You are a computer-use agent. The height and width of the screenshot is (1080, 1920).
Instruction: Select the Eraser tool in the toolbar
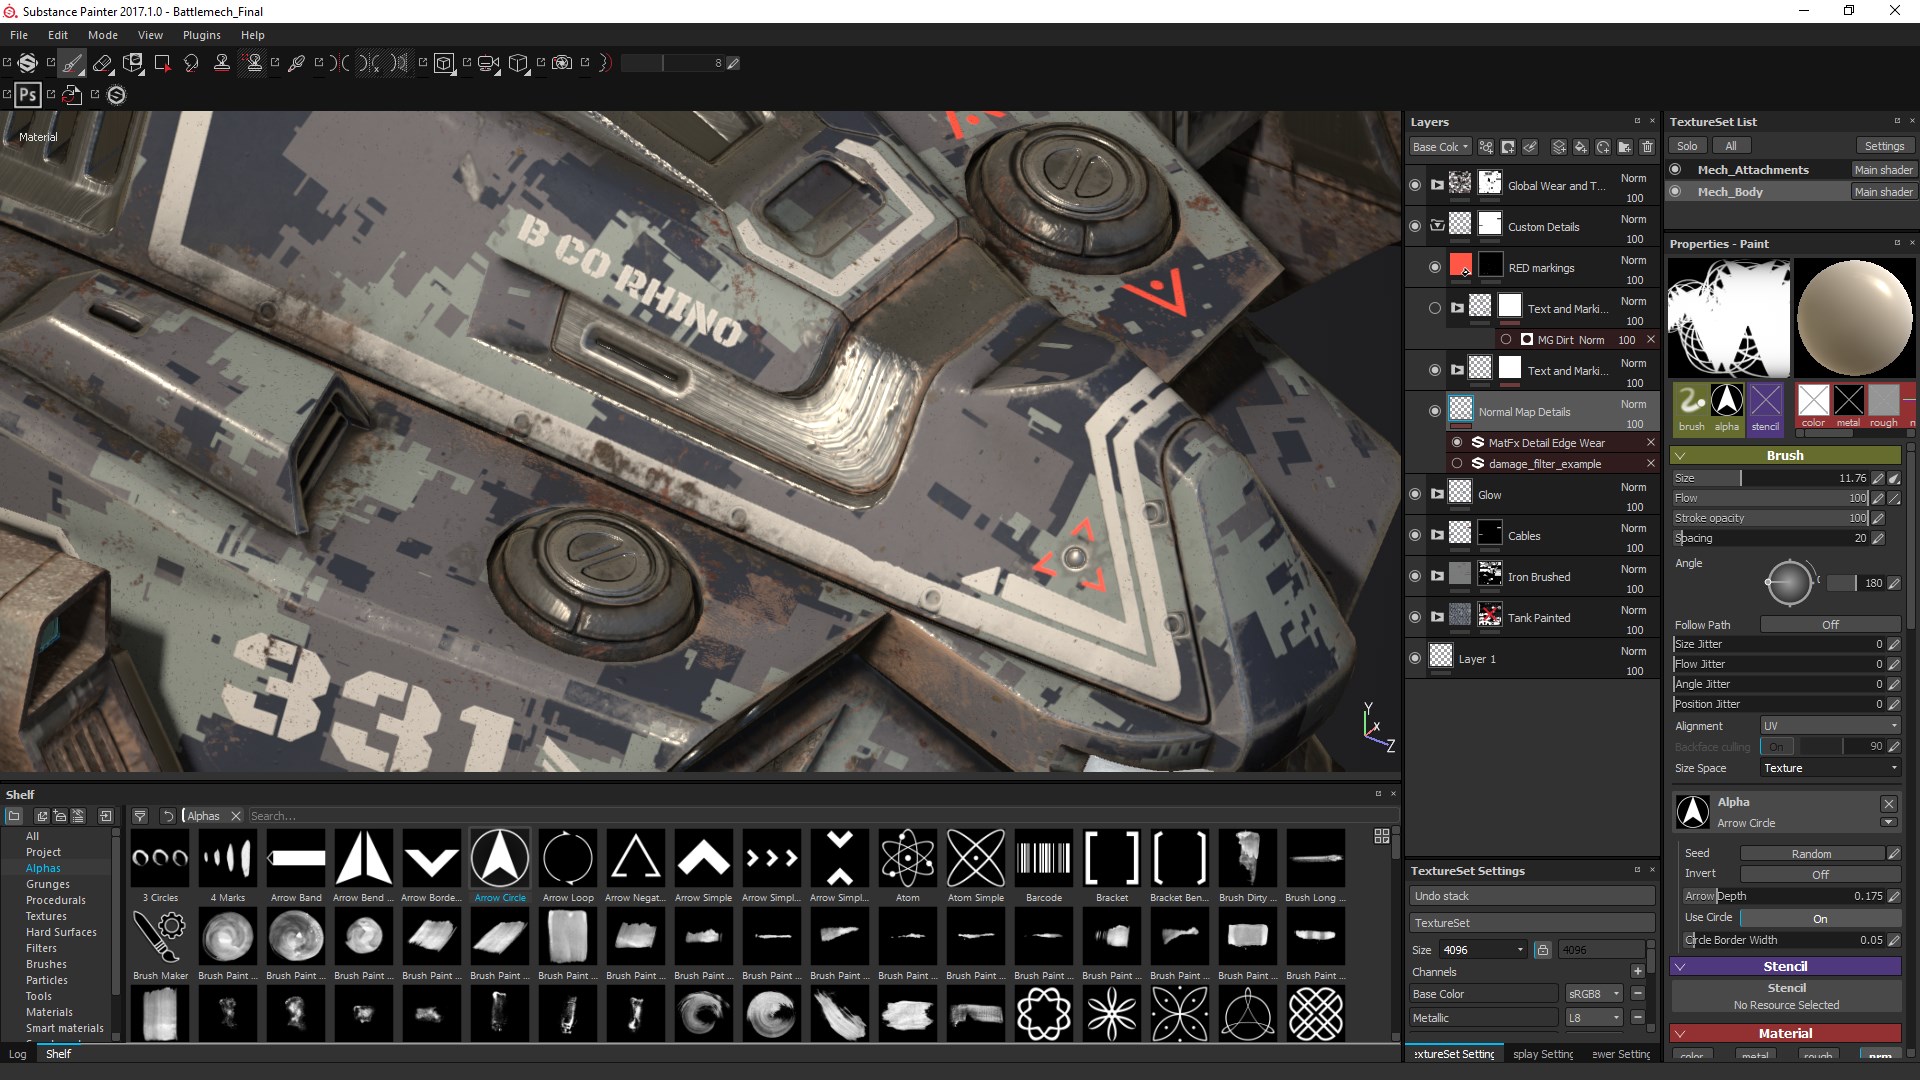103,63
